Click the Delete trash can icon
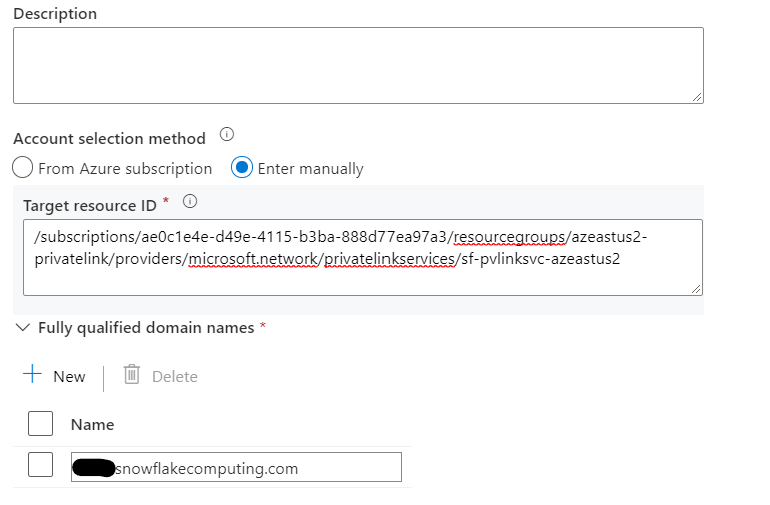The image size is (770, 505). [132, 374]
